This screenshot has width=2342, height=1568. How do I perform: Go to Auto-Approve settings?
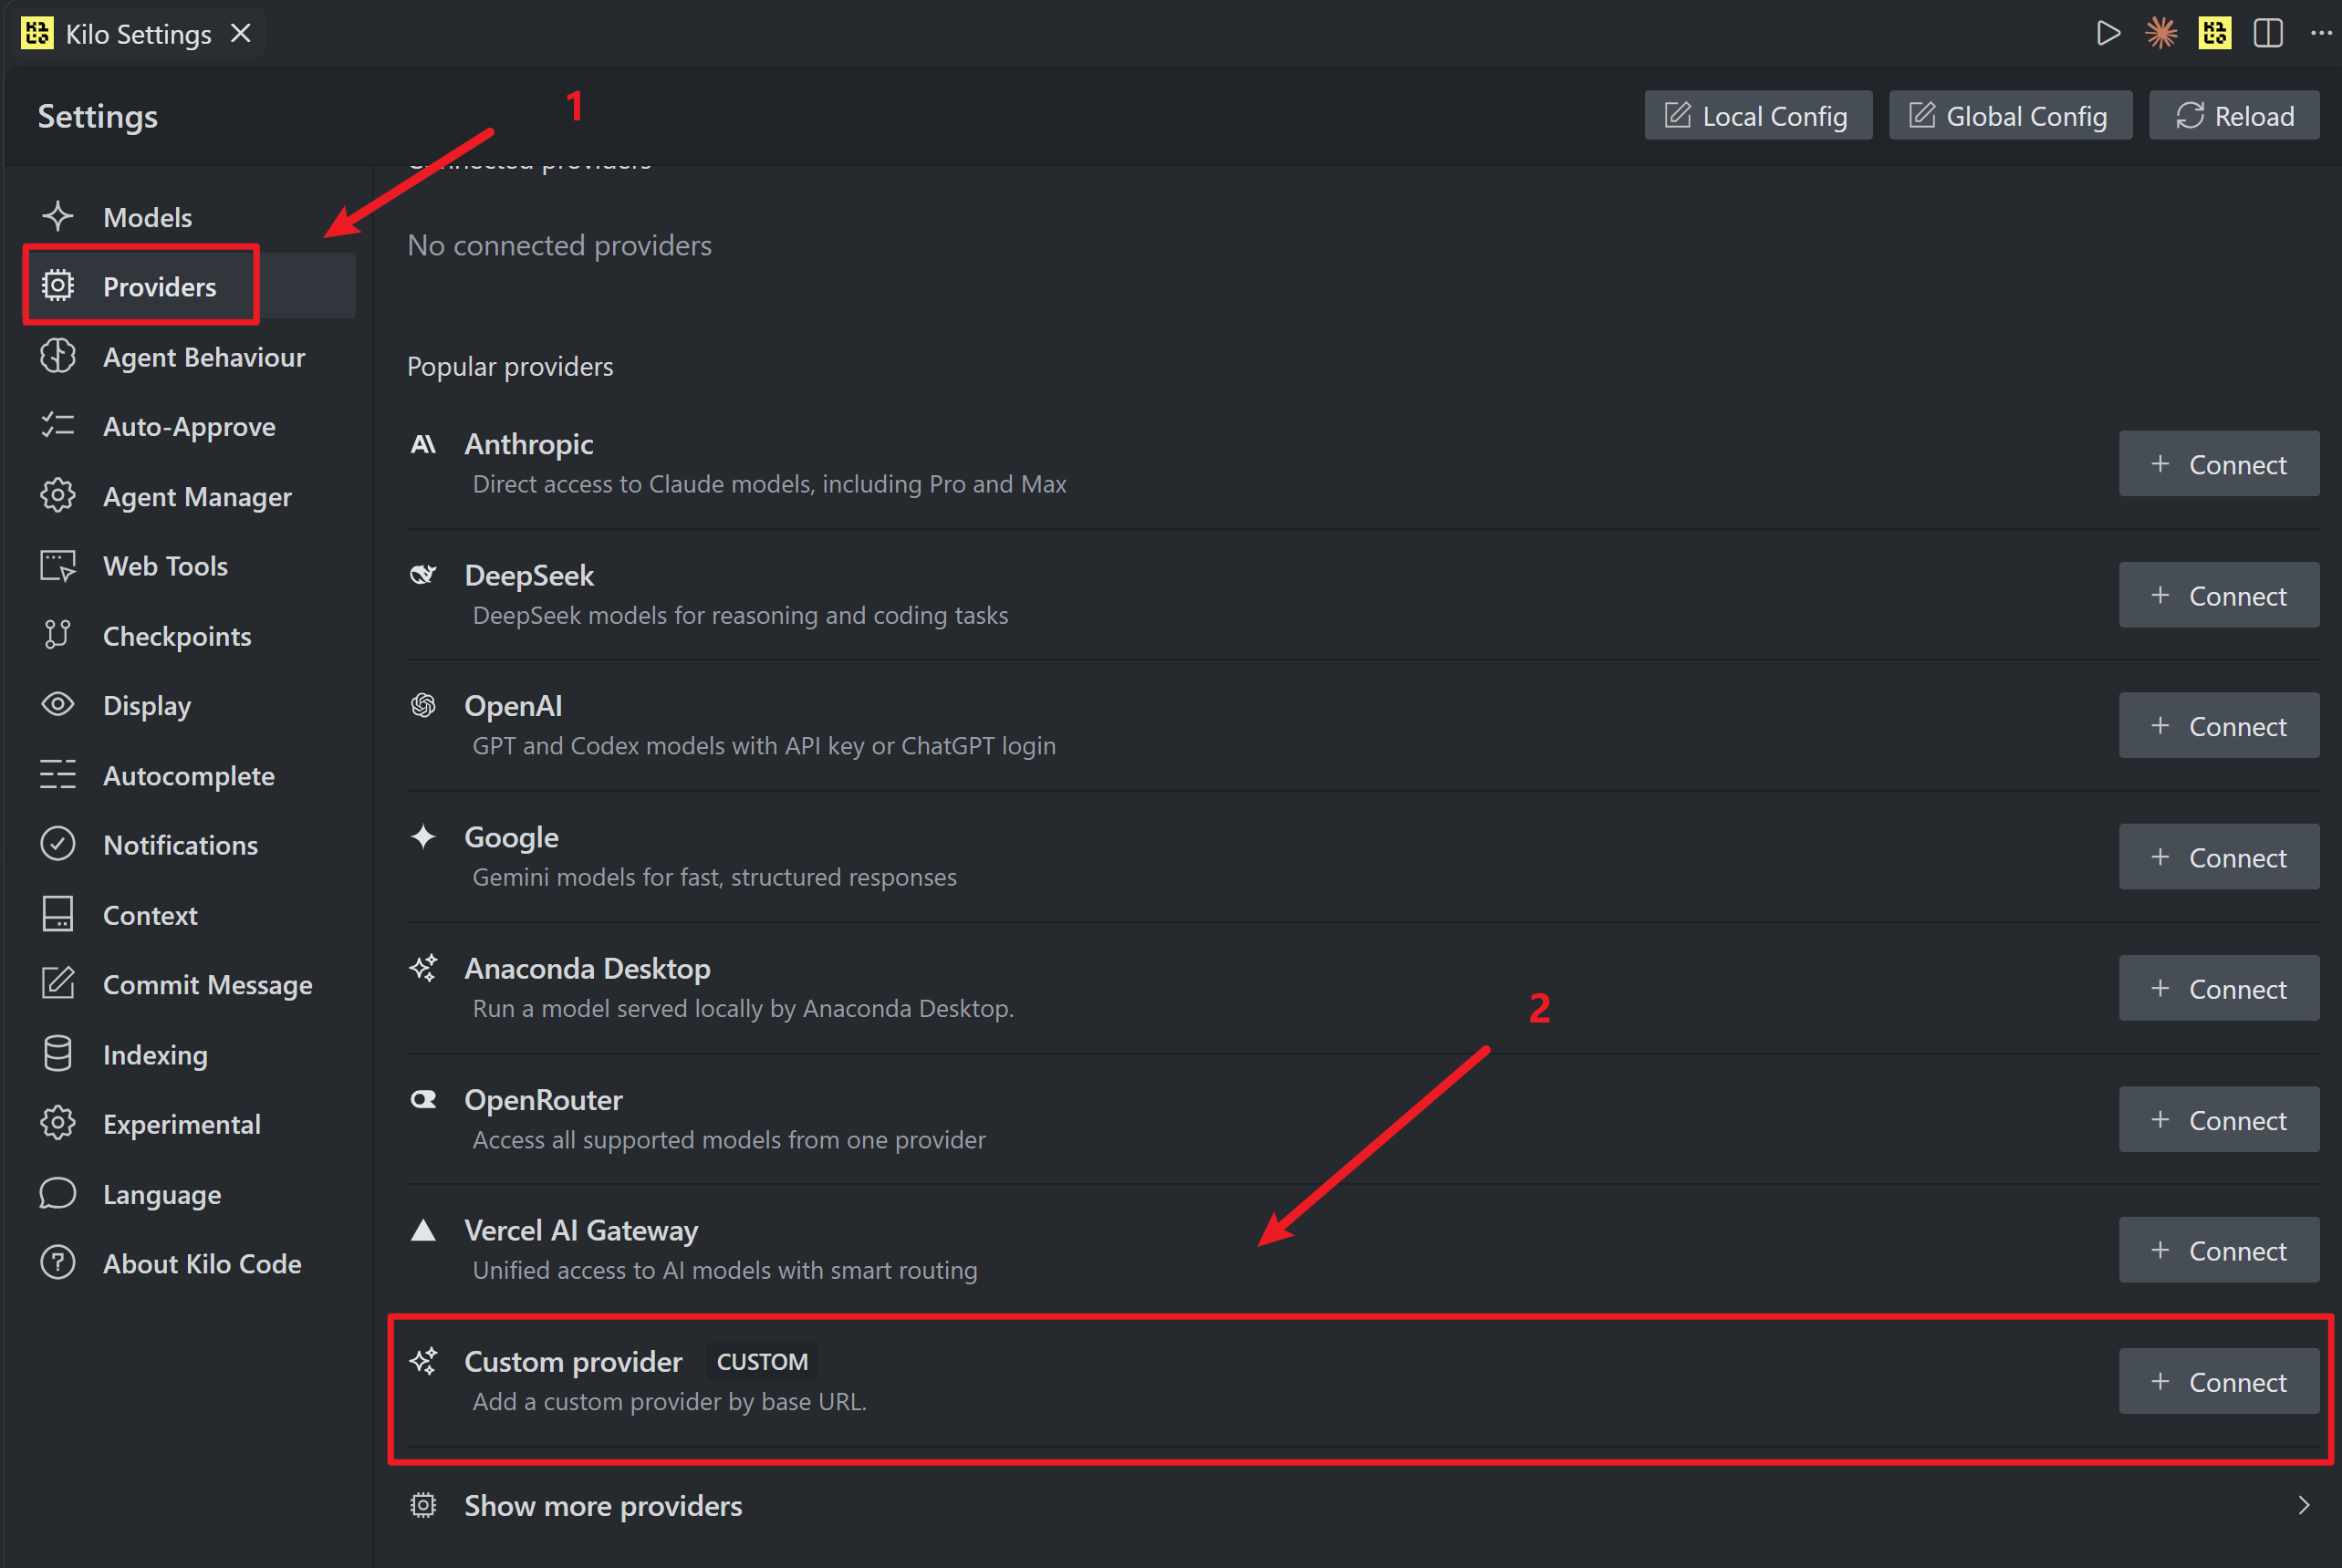[x=190, y=426]
